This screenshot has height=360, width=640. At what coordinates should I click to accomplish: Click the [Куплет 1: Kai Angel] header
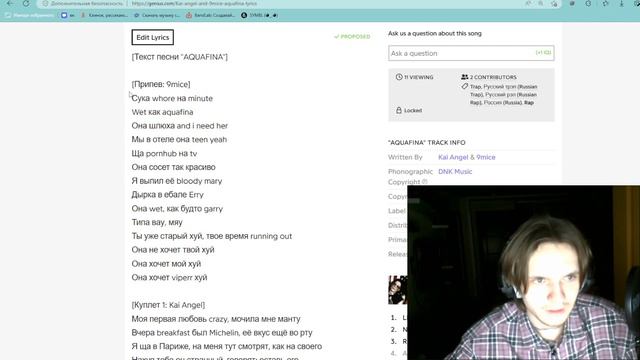click(168, 305)
